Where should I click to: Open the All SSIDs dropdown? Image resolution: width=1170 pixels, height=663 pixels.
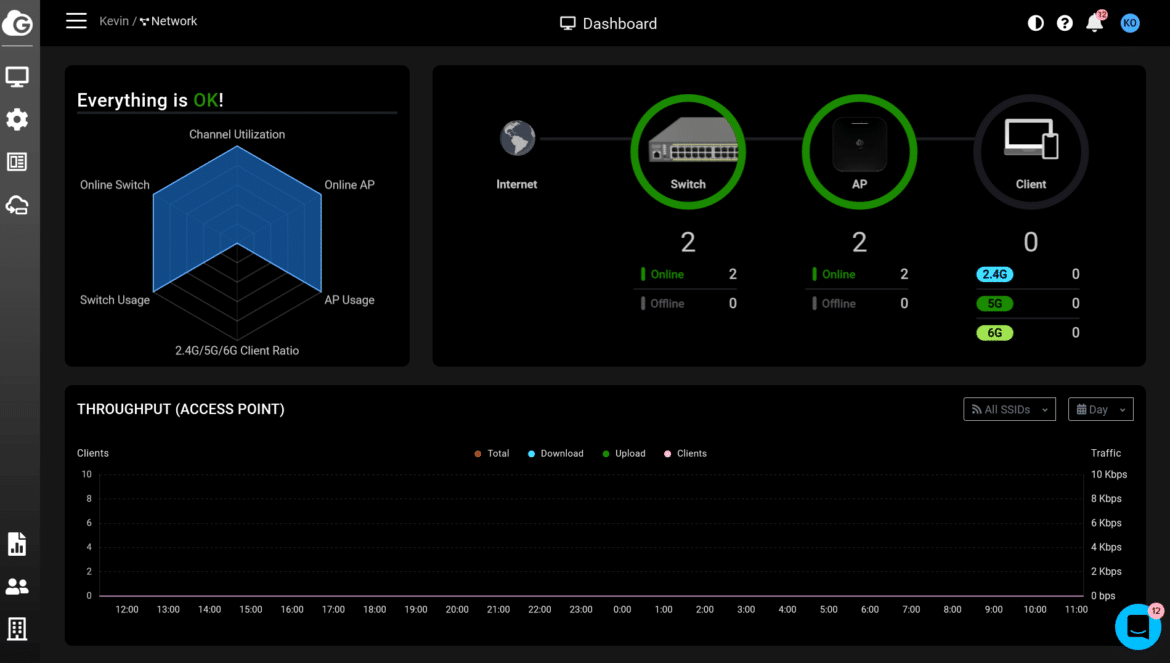(1010, 409)
